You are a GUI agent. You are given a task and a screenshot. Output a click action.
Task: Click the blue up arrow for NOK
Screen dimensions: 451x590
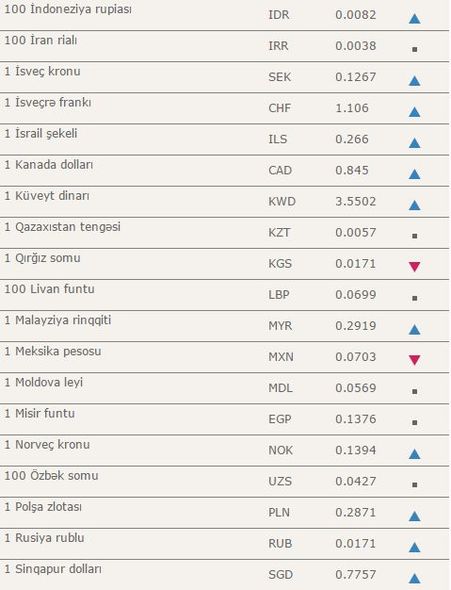tap(414, 454)
